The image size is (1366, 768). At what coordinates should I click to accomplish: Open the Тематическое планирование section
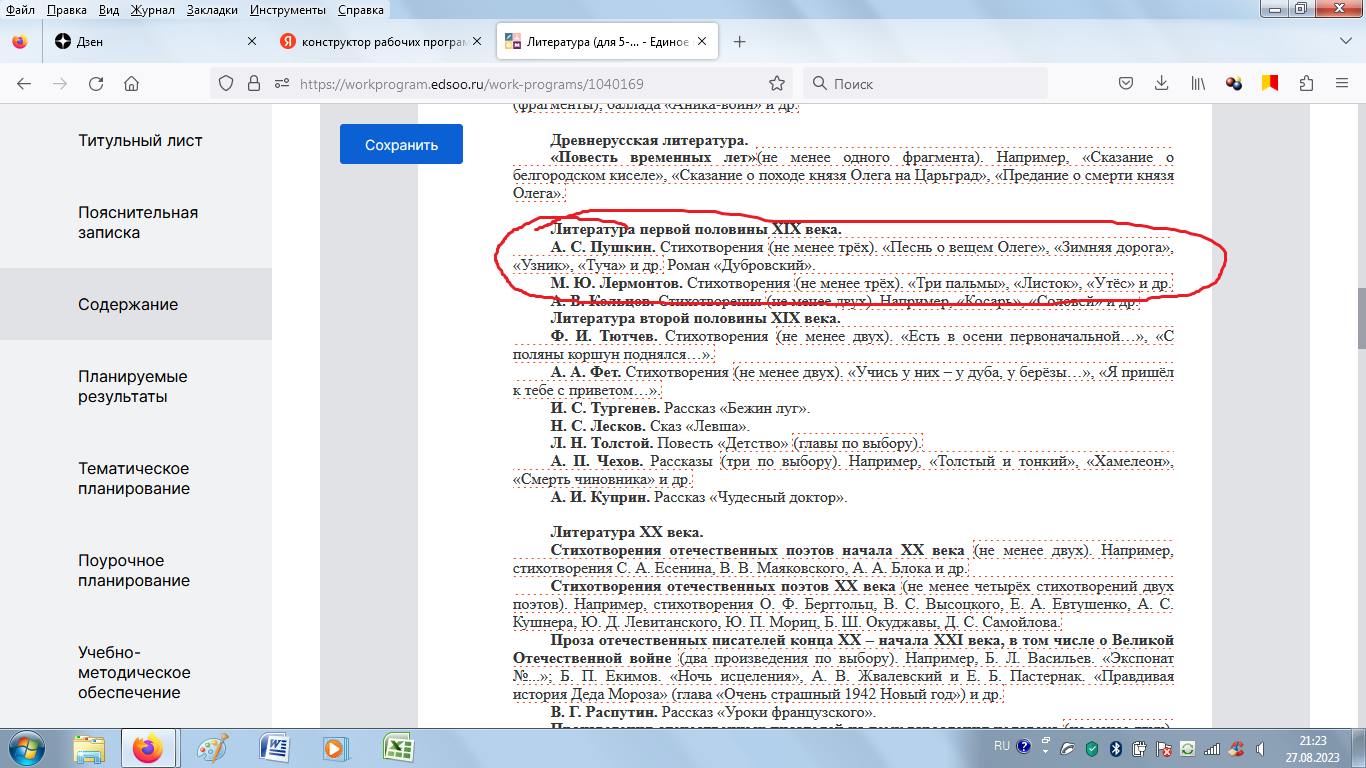(x=134, y=479)
